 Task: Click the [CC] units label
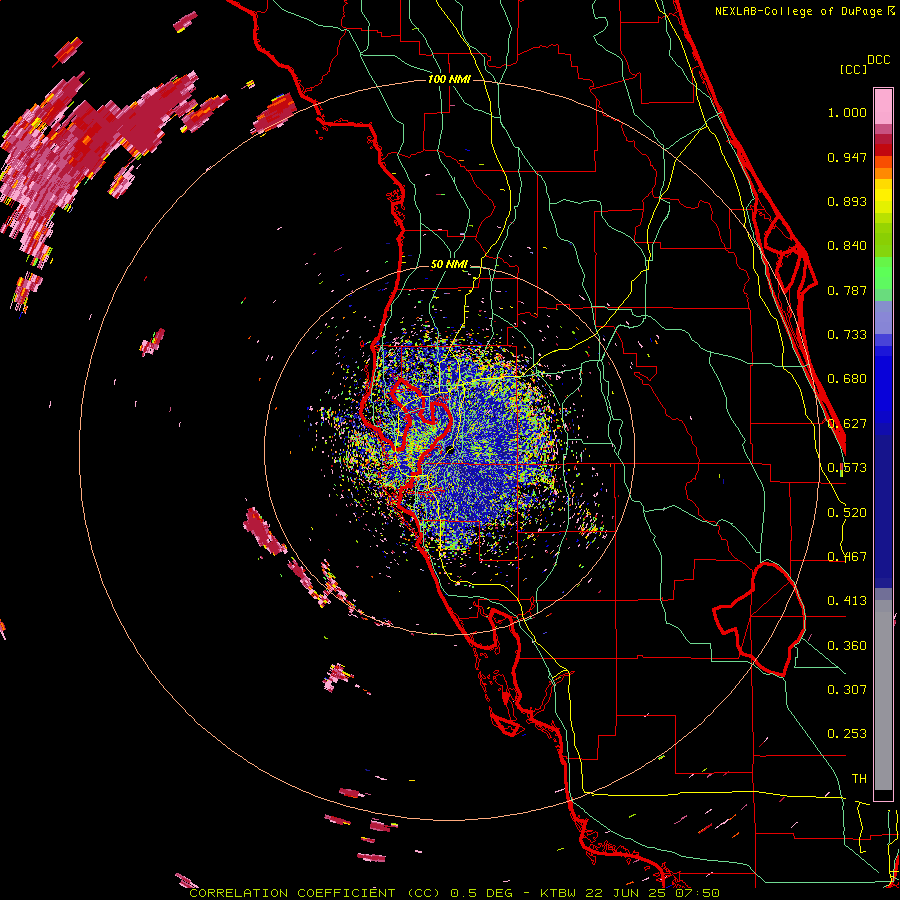tap(853, 69)
